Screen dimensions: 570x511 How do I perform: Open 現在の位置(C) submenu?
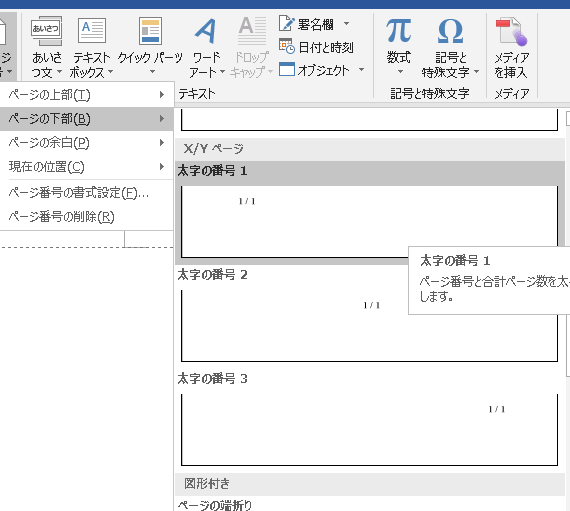coord(87,167)
